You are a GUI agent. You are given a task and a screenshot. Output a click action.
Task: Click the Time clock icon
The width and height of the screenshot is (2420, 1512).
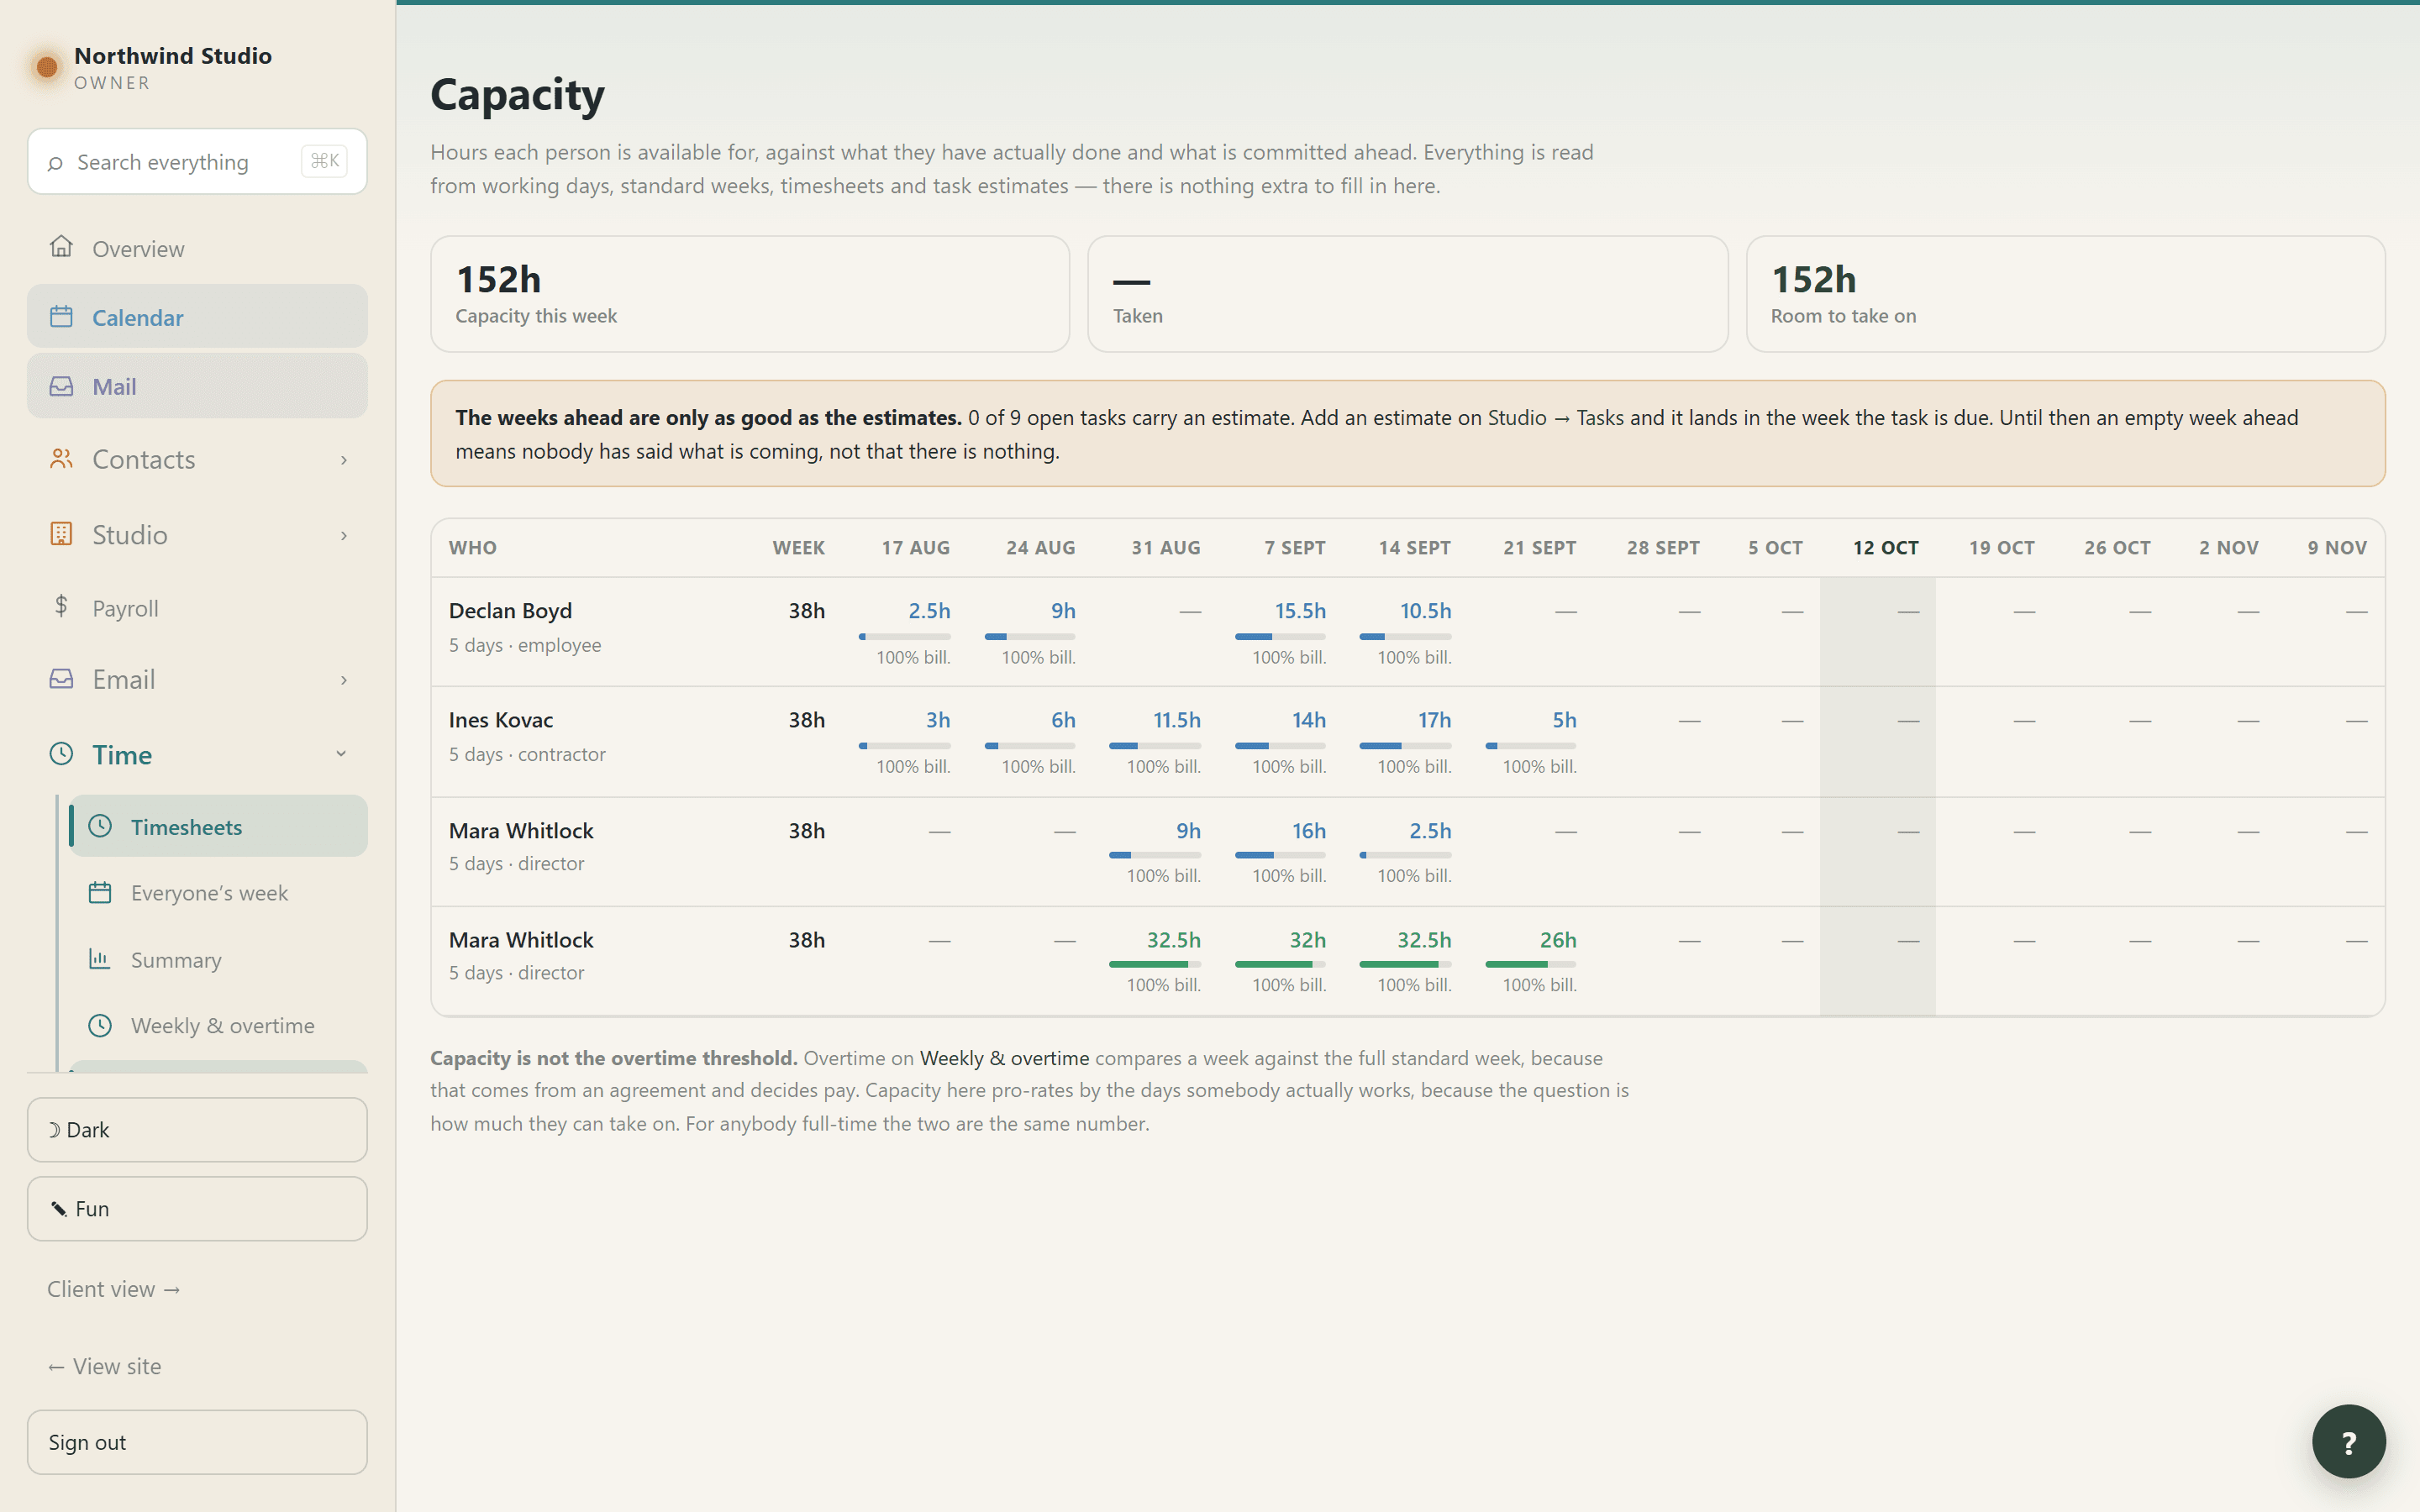tap(61, 754)
